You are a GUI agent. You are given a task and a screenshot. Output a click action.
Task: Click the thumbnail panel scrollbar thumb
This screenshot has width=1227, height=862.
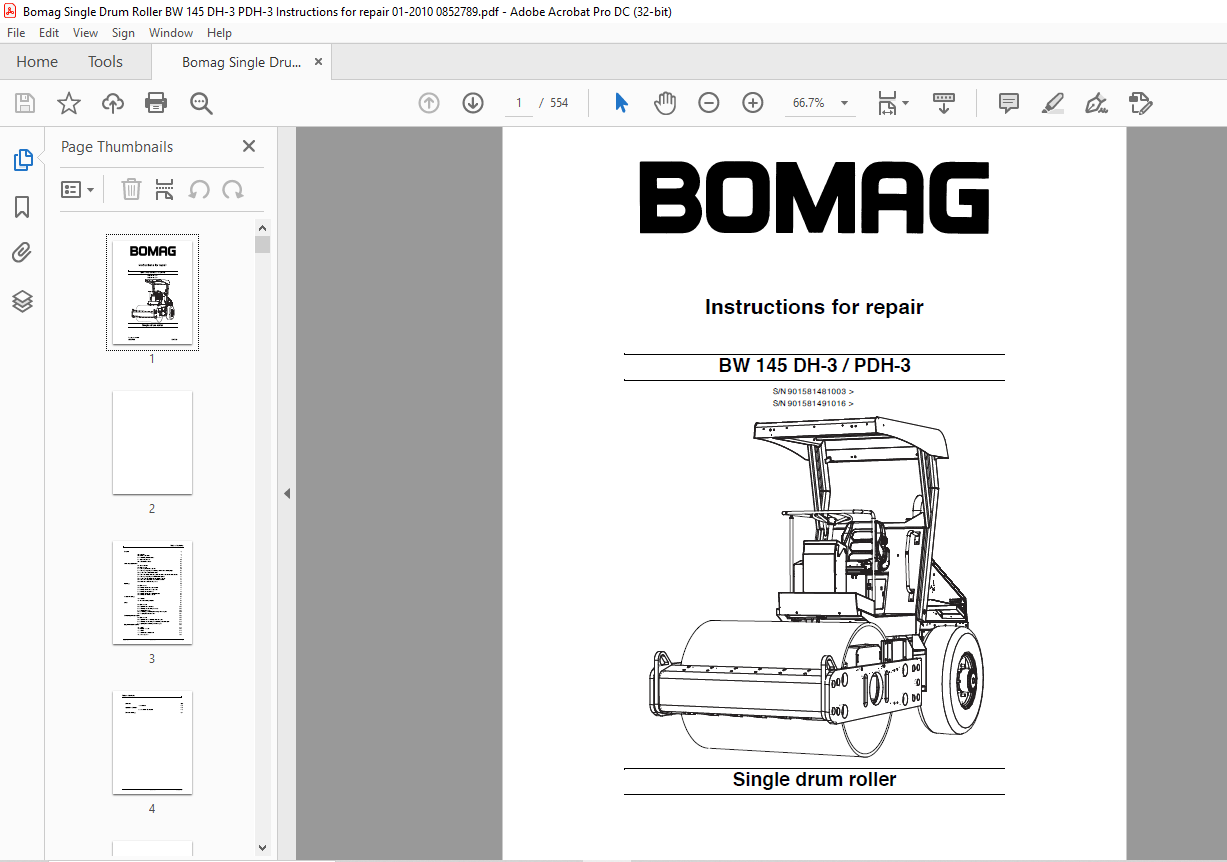coord(262,245)
